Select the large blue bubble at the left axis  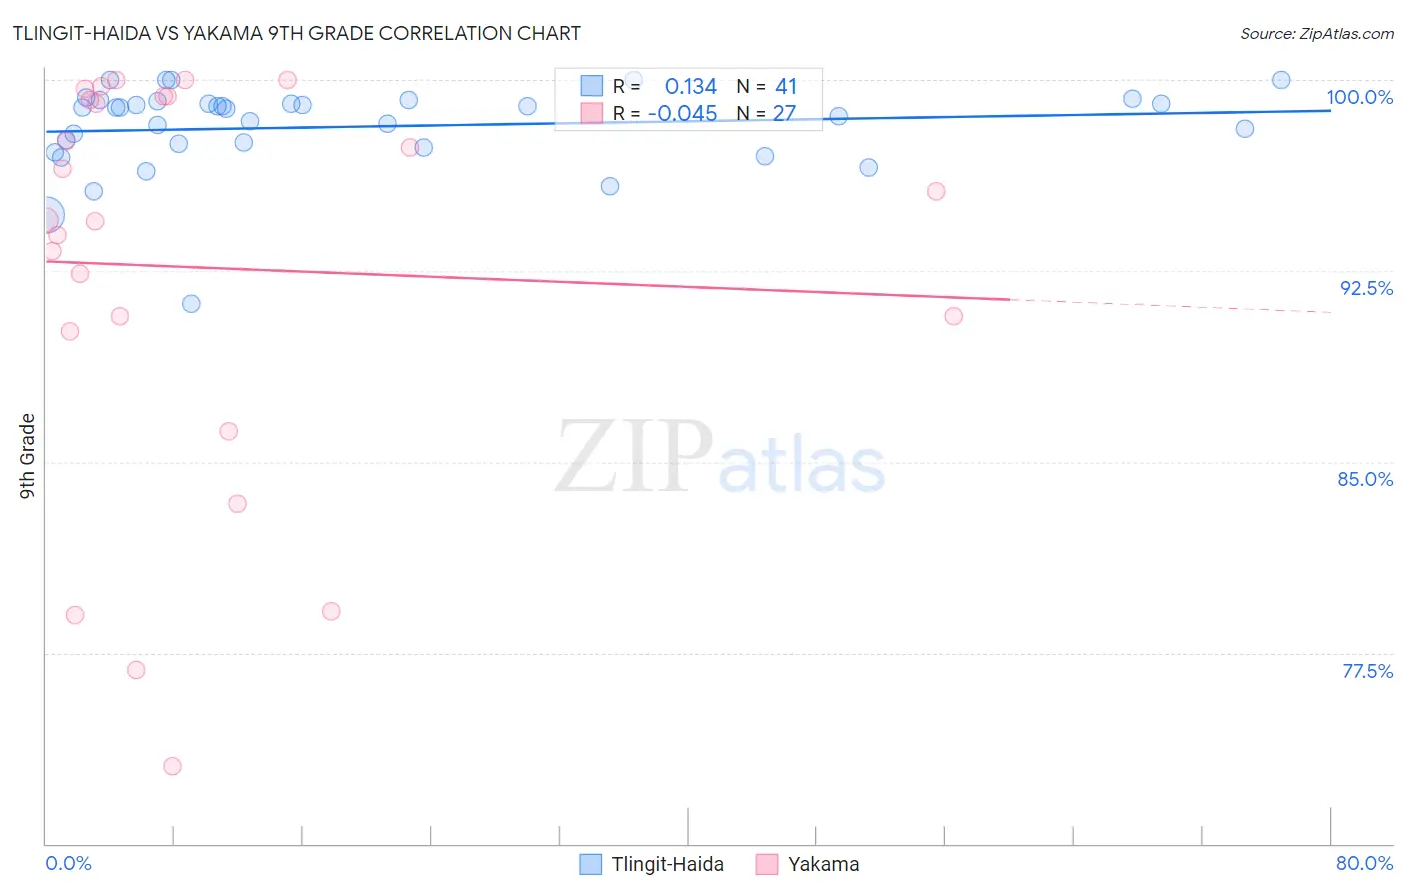[x=45, y=215]
